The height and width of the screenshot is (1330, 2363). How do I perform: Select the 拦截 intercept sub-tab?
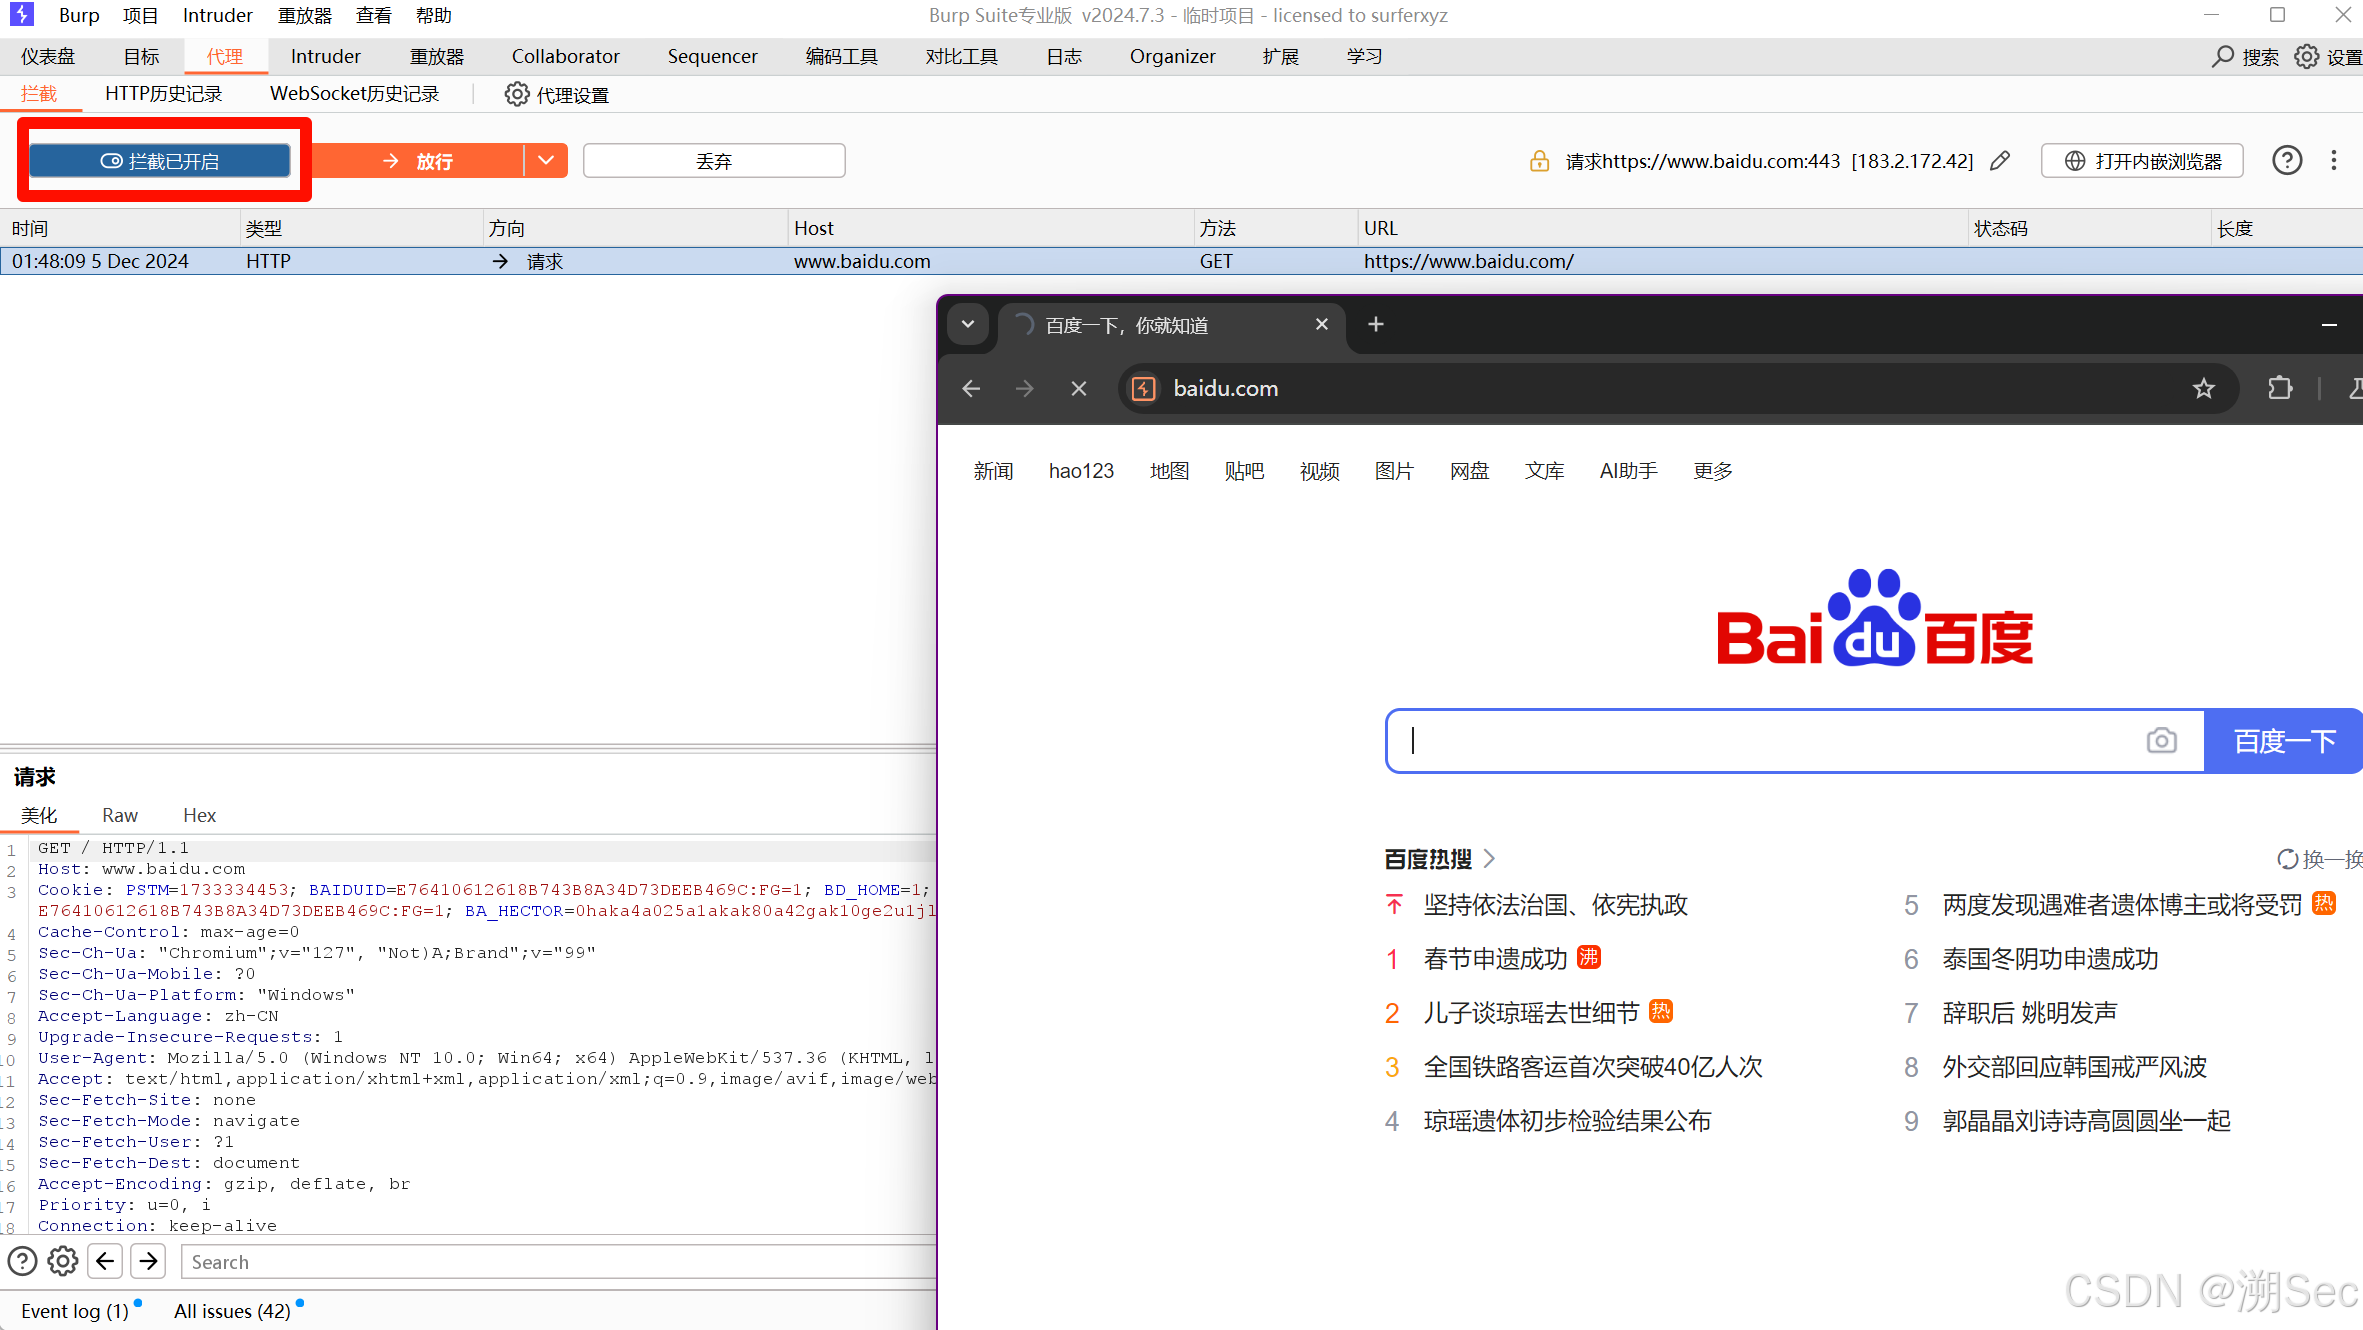[x=39, y=94]
